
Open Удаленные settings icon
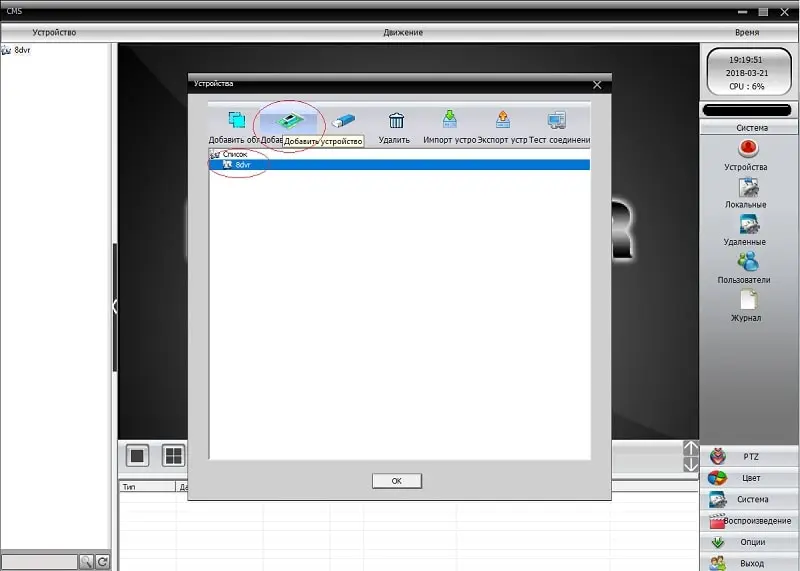(x=749, y=224)
